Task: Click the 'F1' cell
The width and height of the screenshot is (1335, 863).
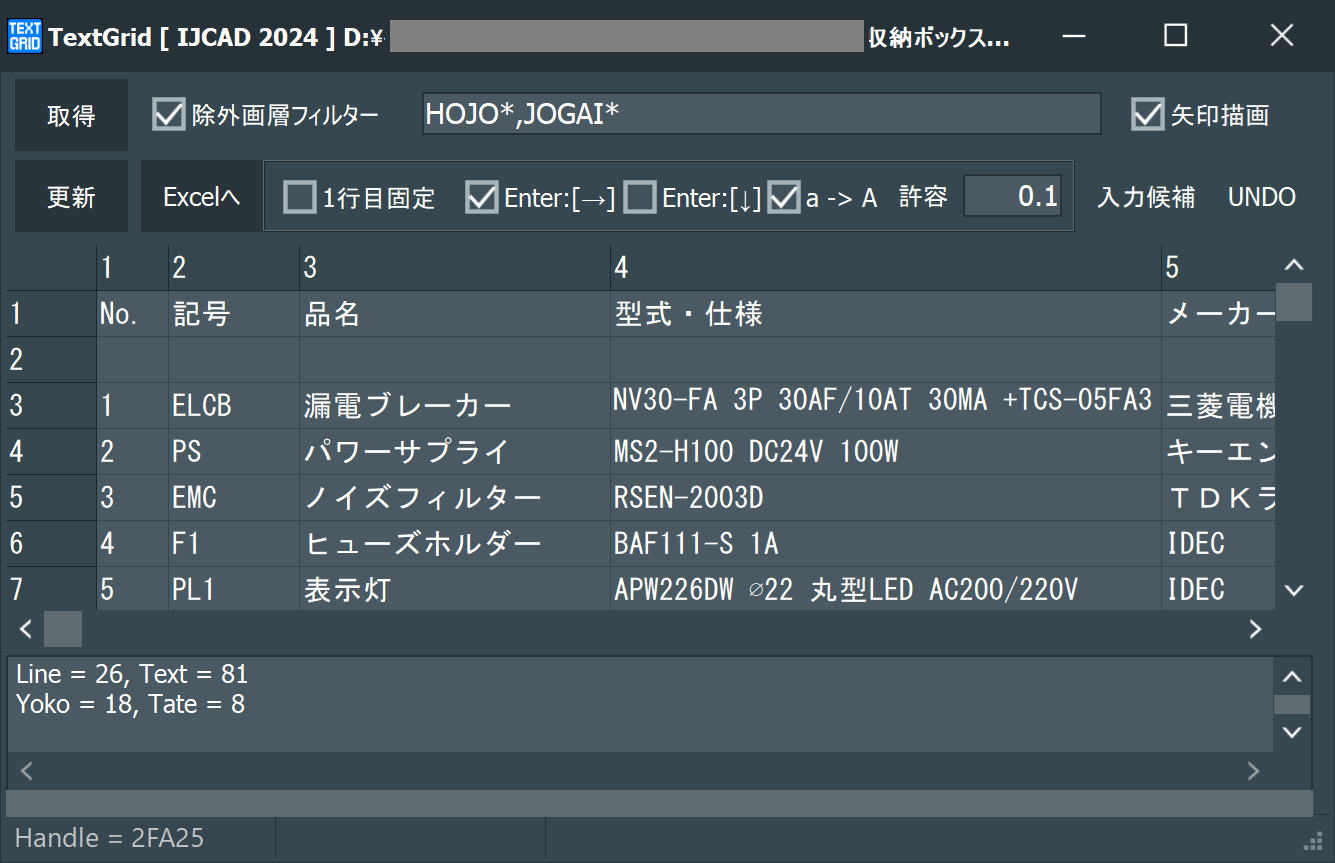Action: 234,544
